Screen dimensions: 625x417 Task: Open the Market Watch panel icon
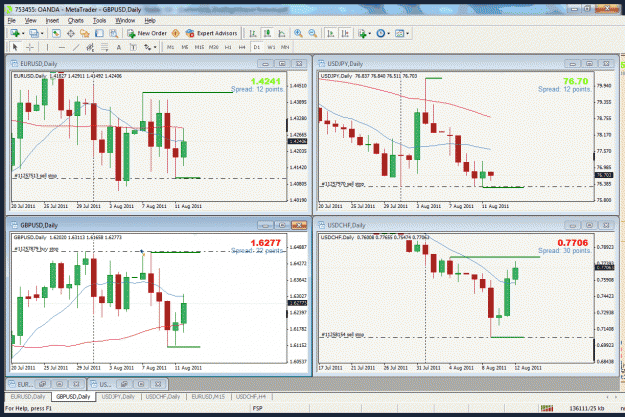(56, 33)
